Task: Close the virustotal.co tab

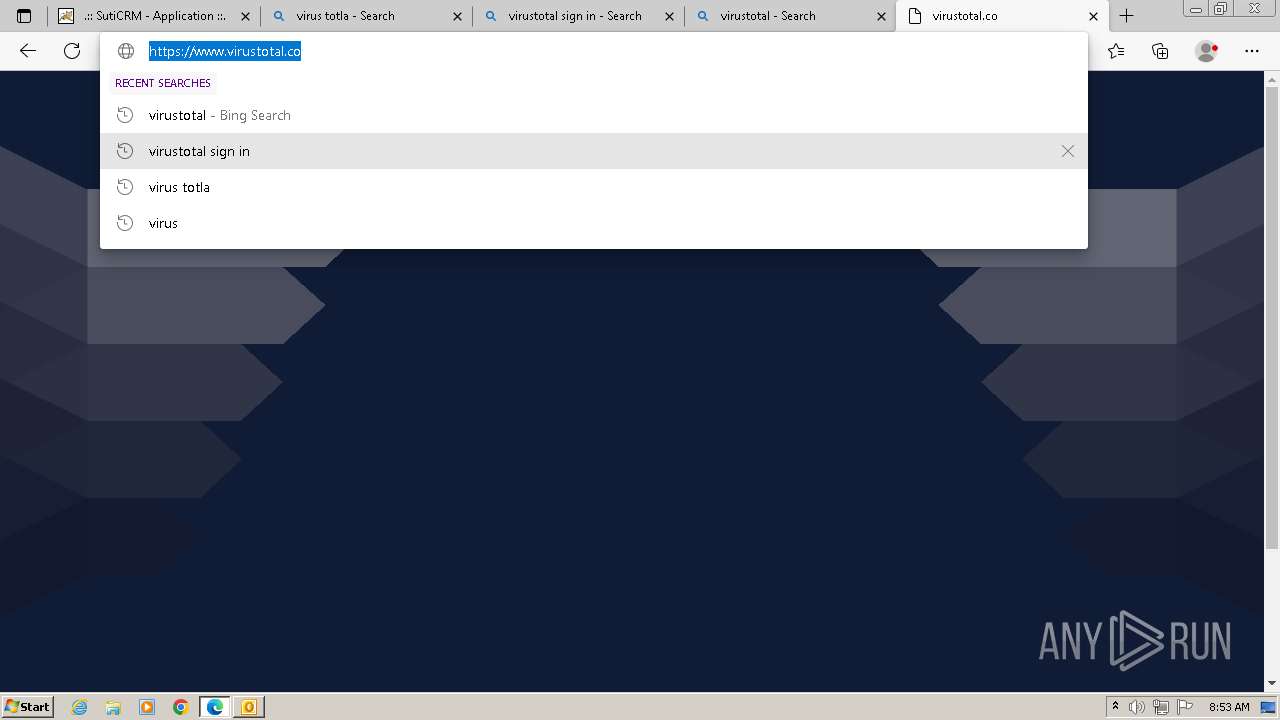Action: click(1093, 16)
